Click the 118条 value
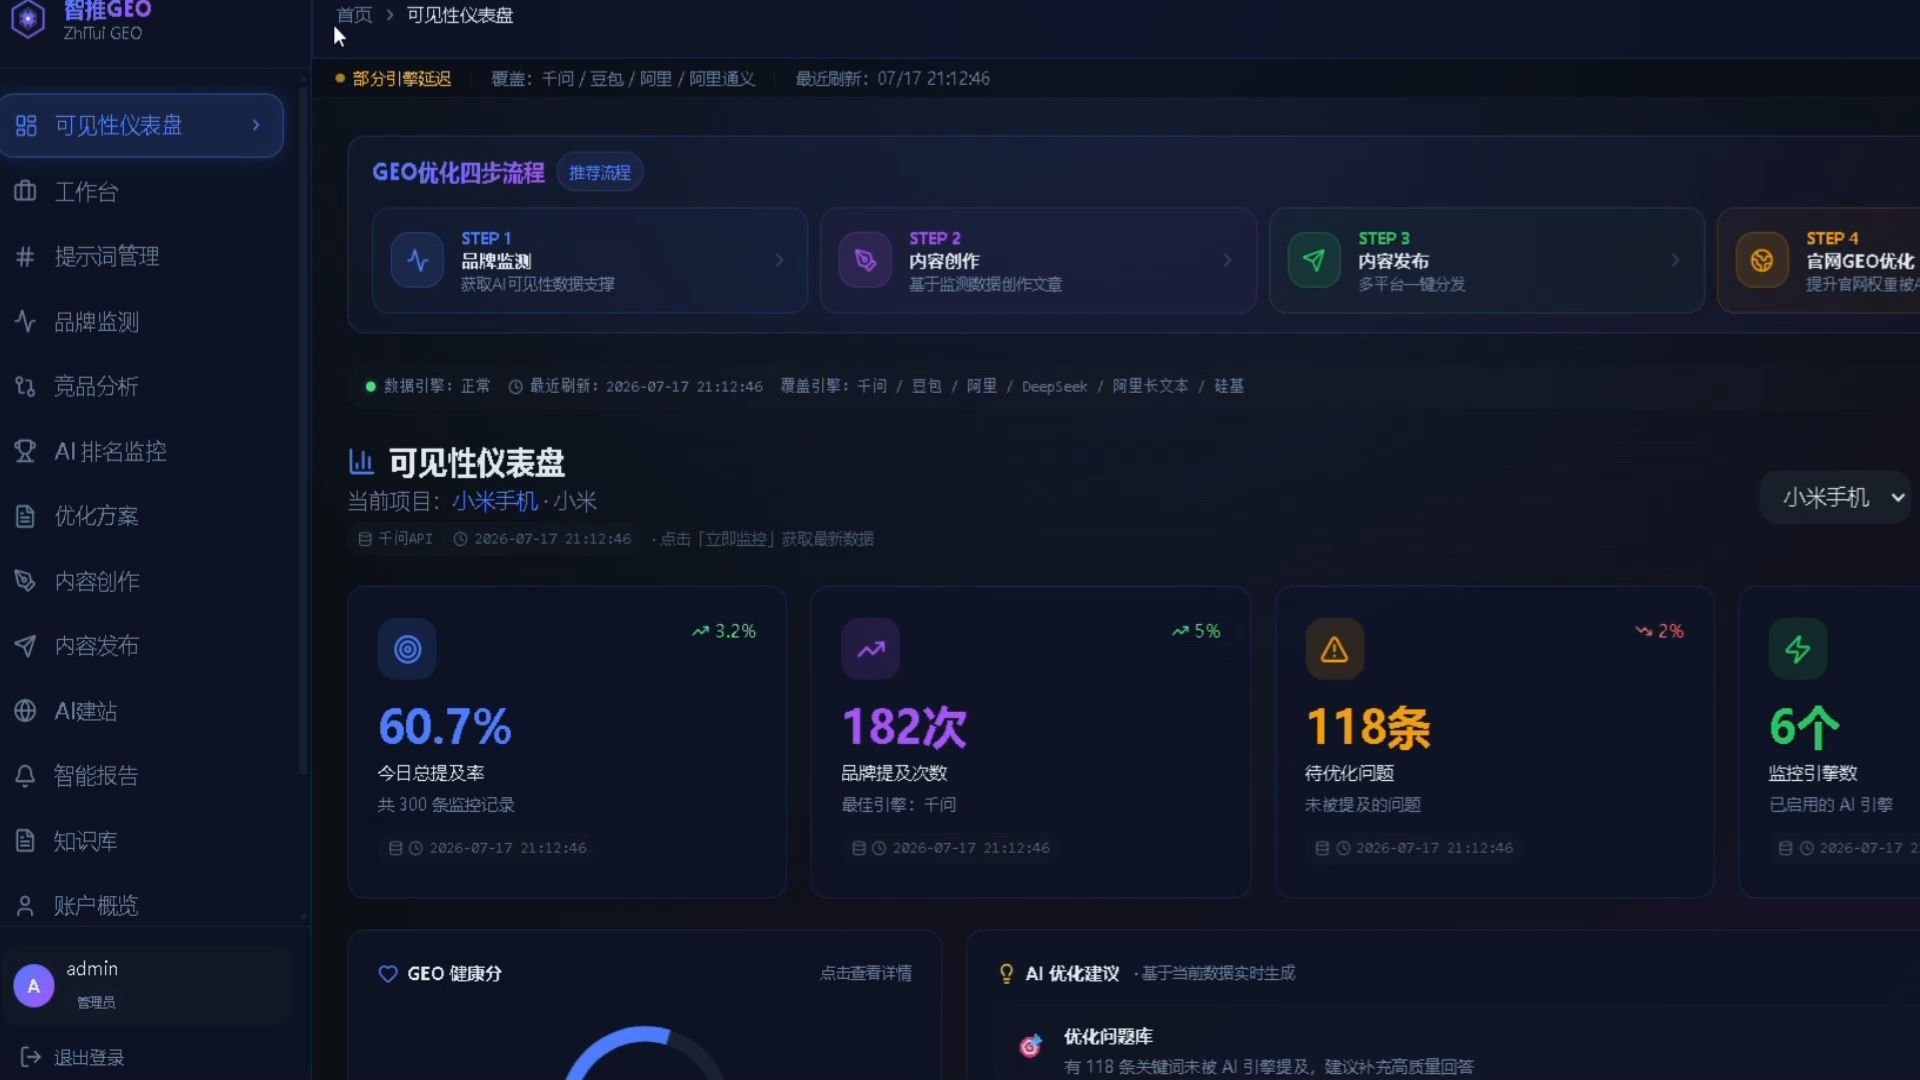This screenshot has height=1080, width=1920. pyautogui.click(x=1368, y=727)
